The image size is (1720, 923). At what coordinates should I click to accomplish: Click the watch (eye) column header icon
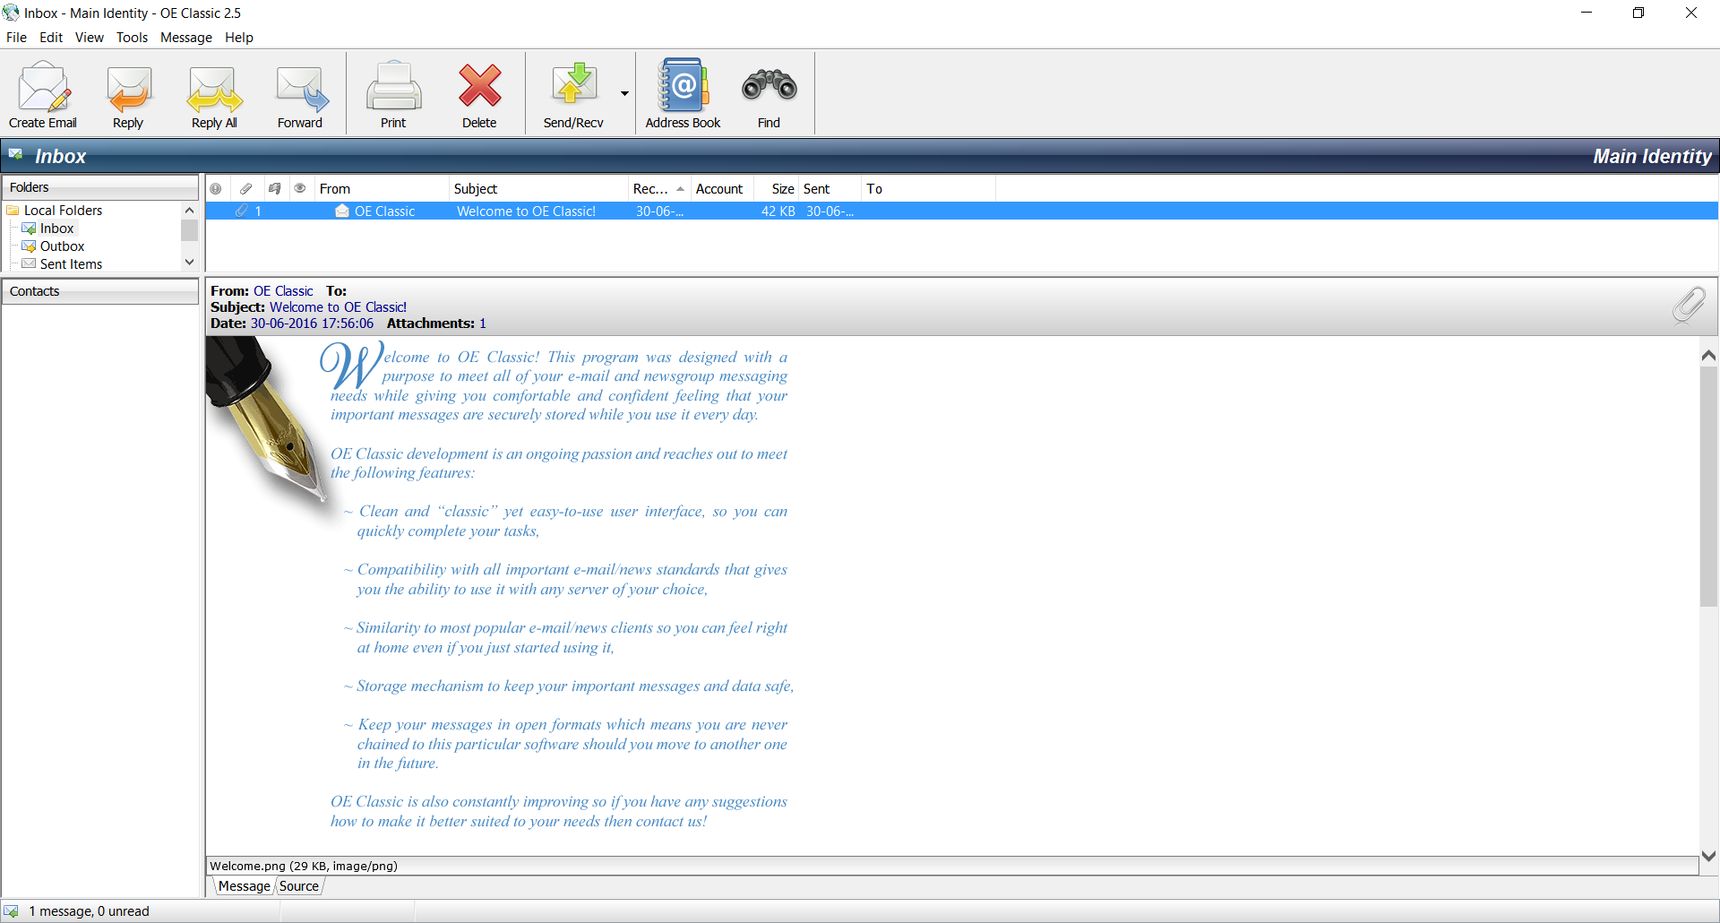pos(300,188)
